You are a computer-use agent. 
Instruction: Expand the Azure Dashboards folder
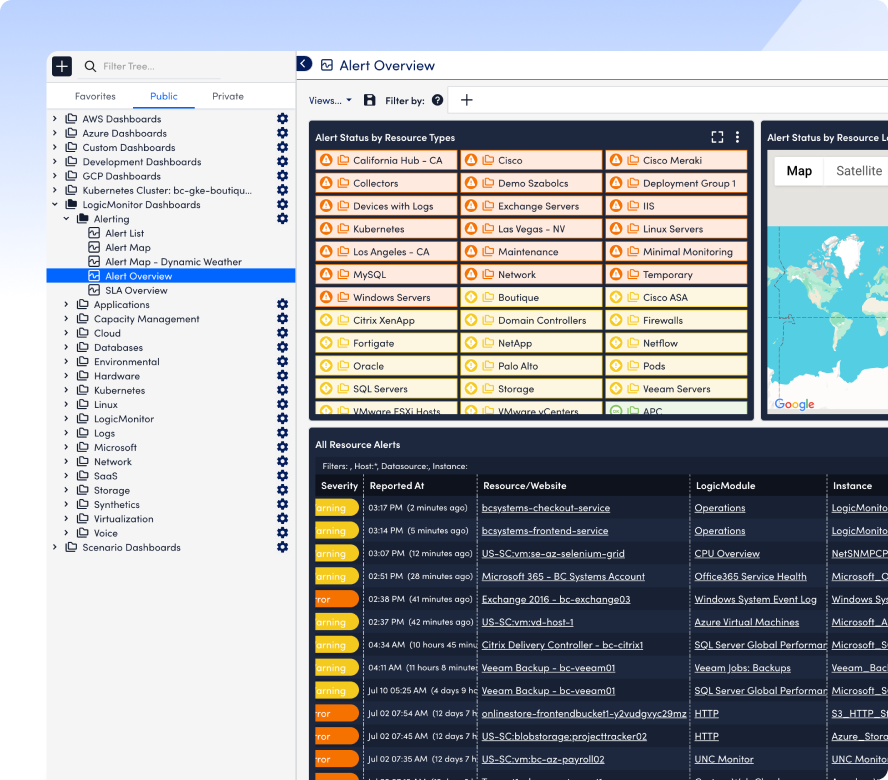(54, 133)
